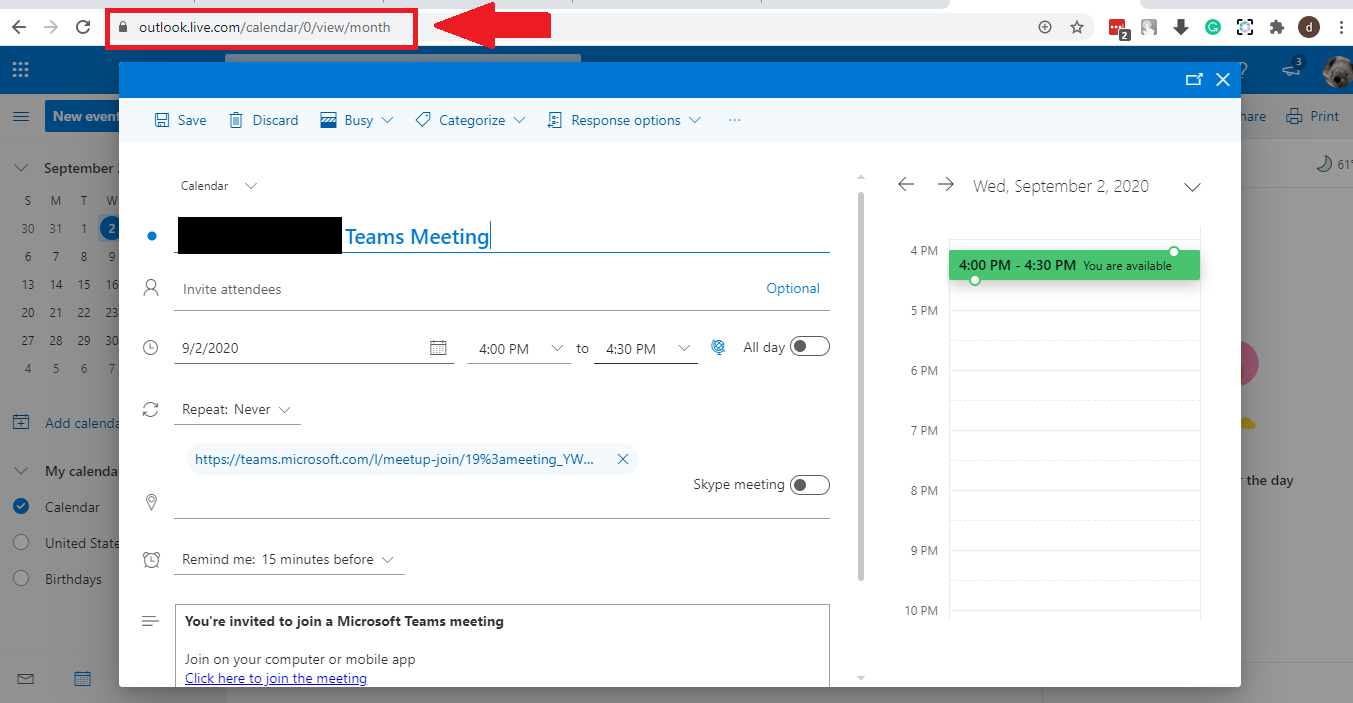The width and height of the screenshot is (1353, 703).
Task: Click the Discard button
Action: (x=264, y=120)
